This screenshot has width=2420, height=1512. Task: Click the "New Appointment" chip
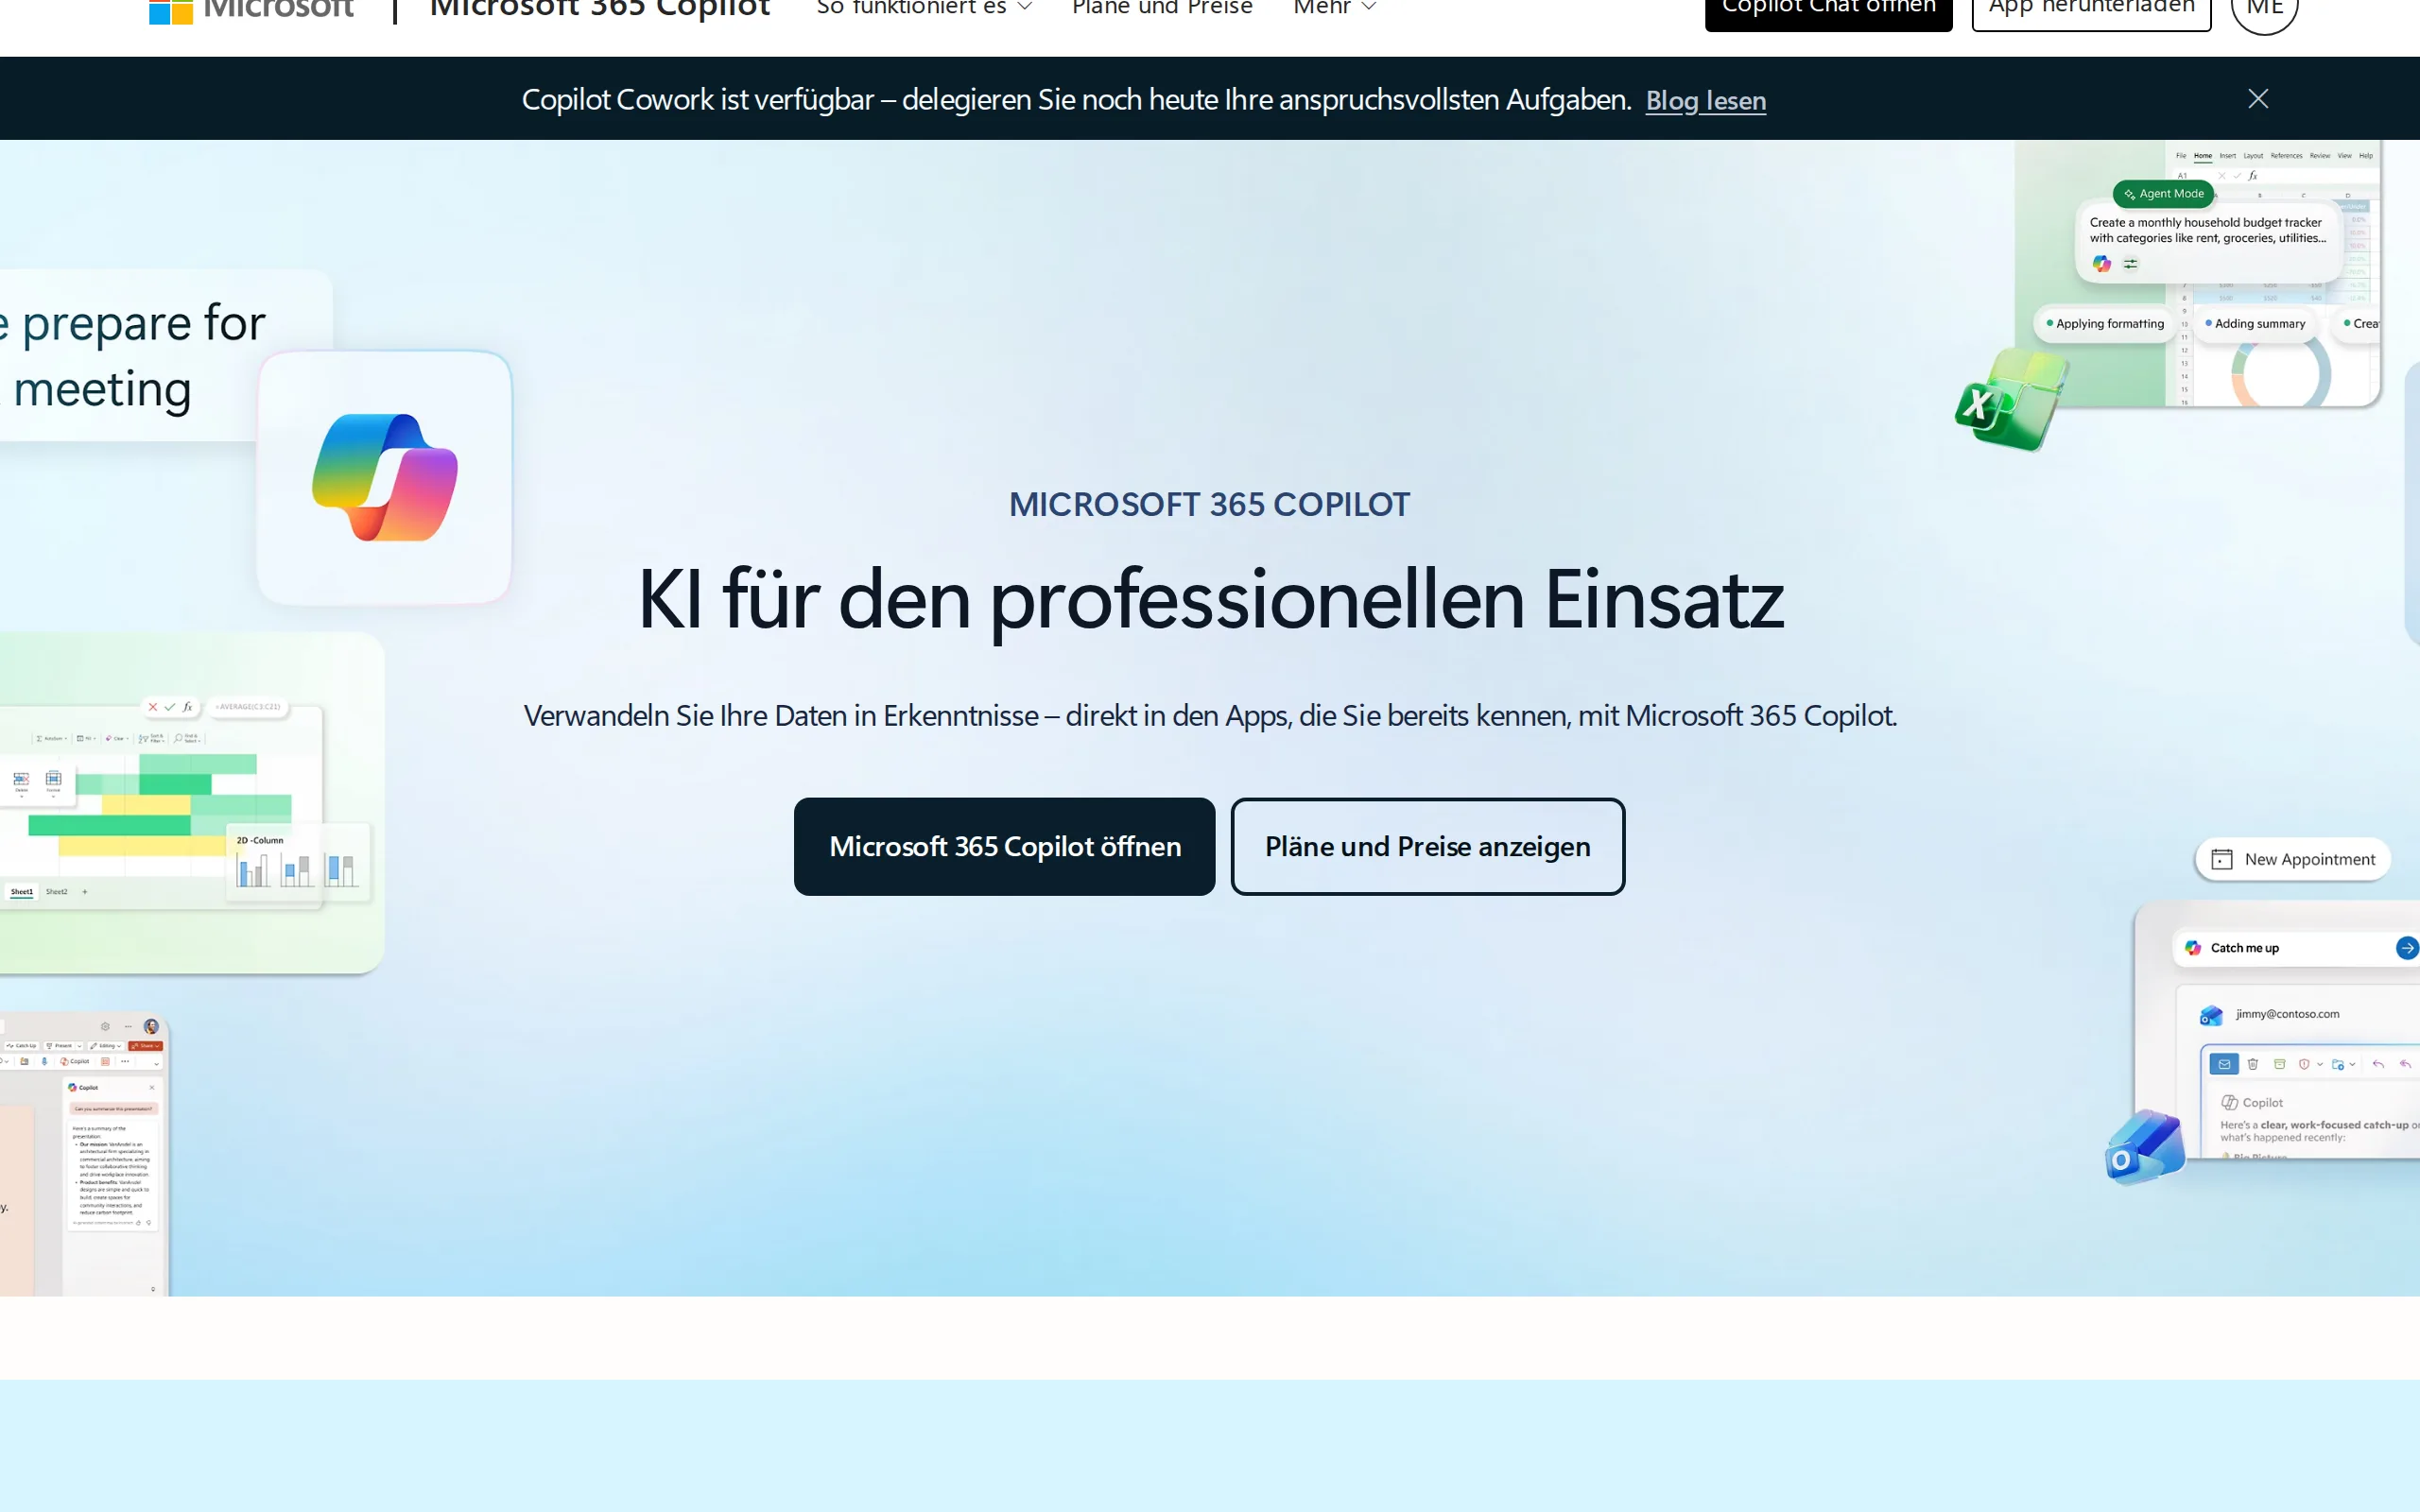[x=2292, y=859]
